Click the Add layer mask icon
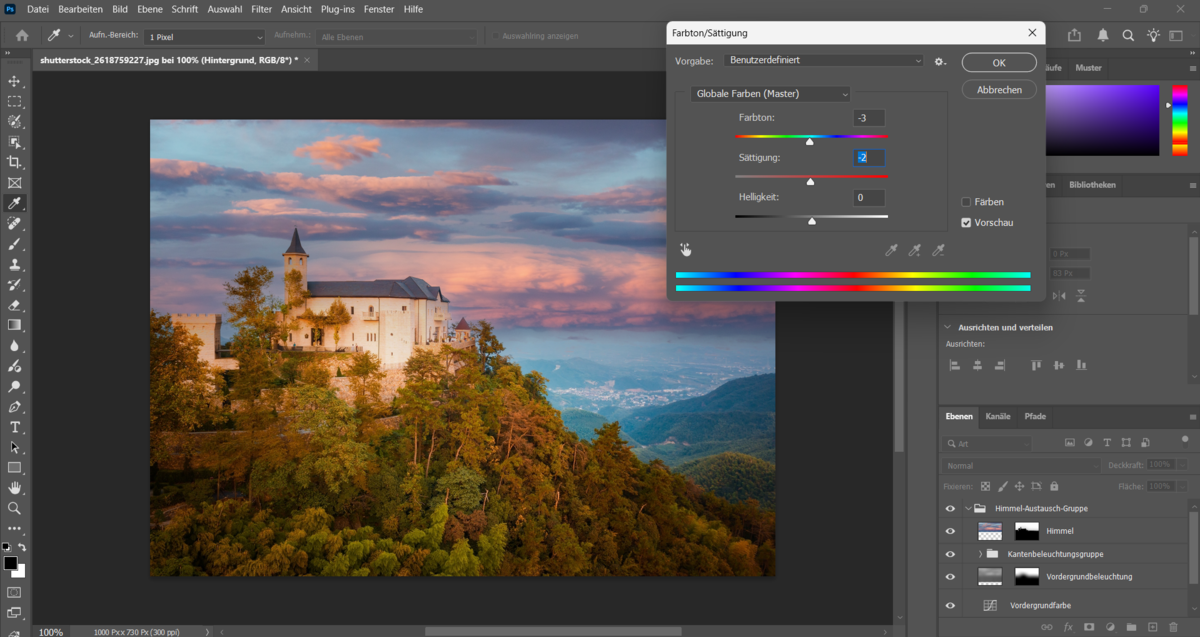This screenshot has width=1200, height=637. tap(1089, 626)
